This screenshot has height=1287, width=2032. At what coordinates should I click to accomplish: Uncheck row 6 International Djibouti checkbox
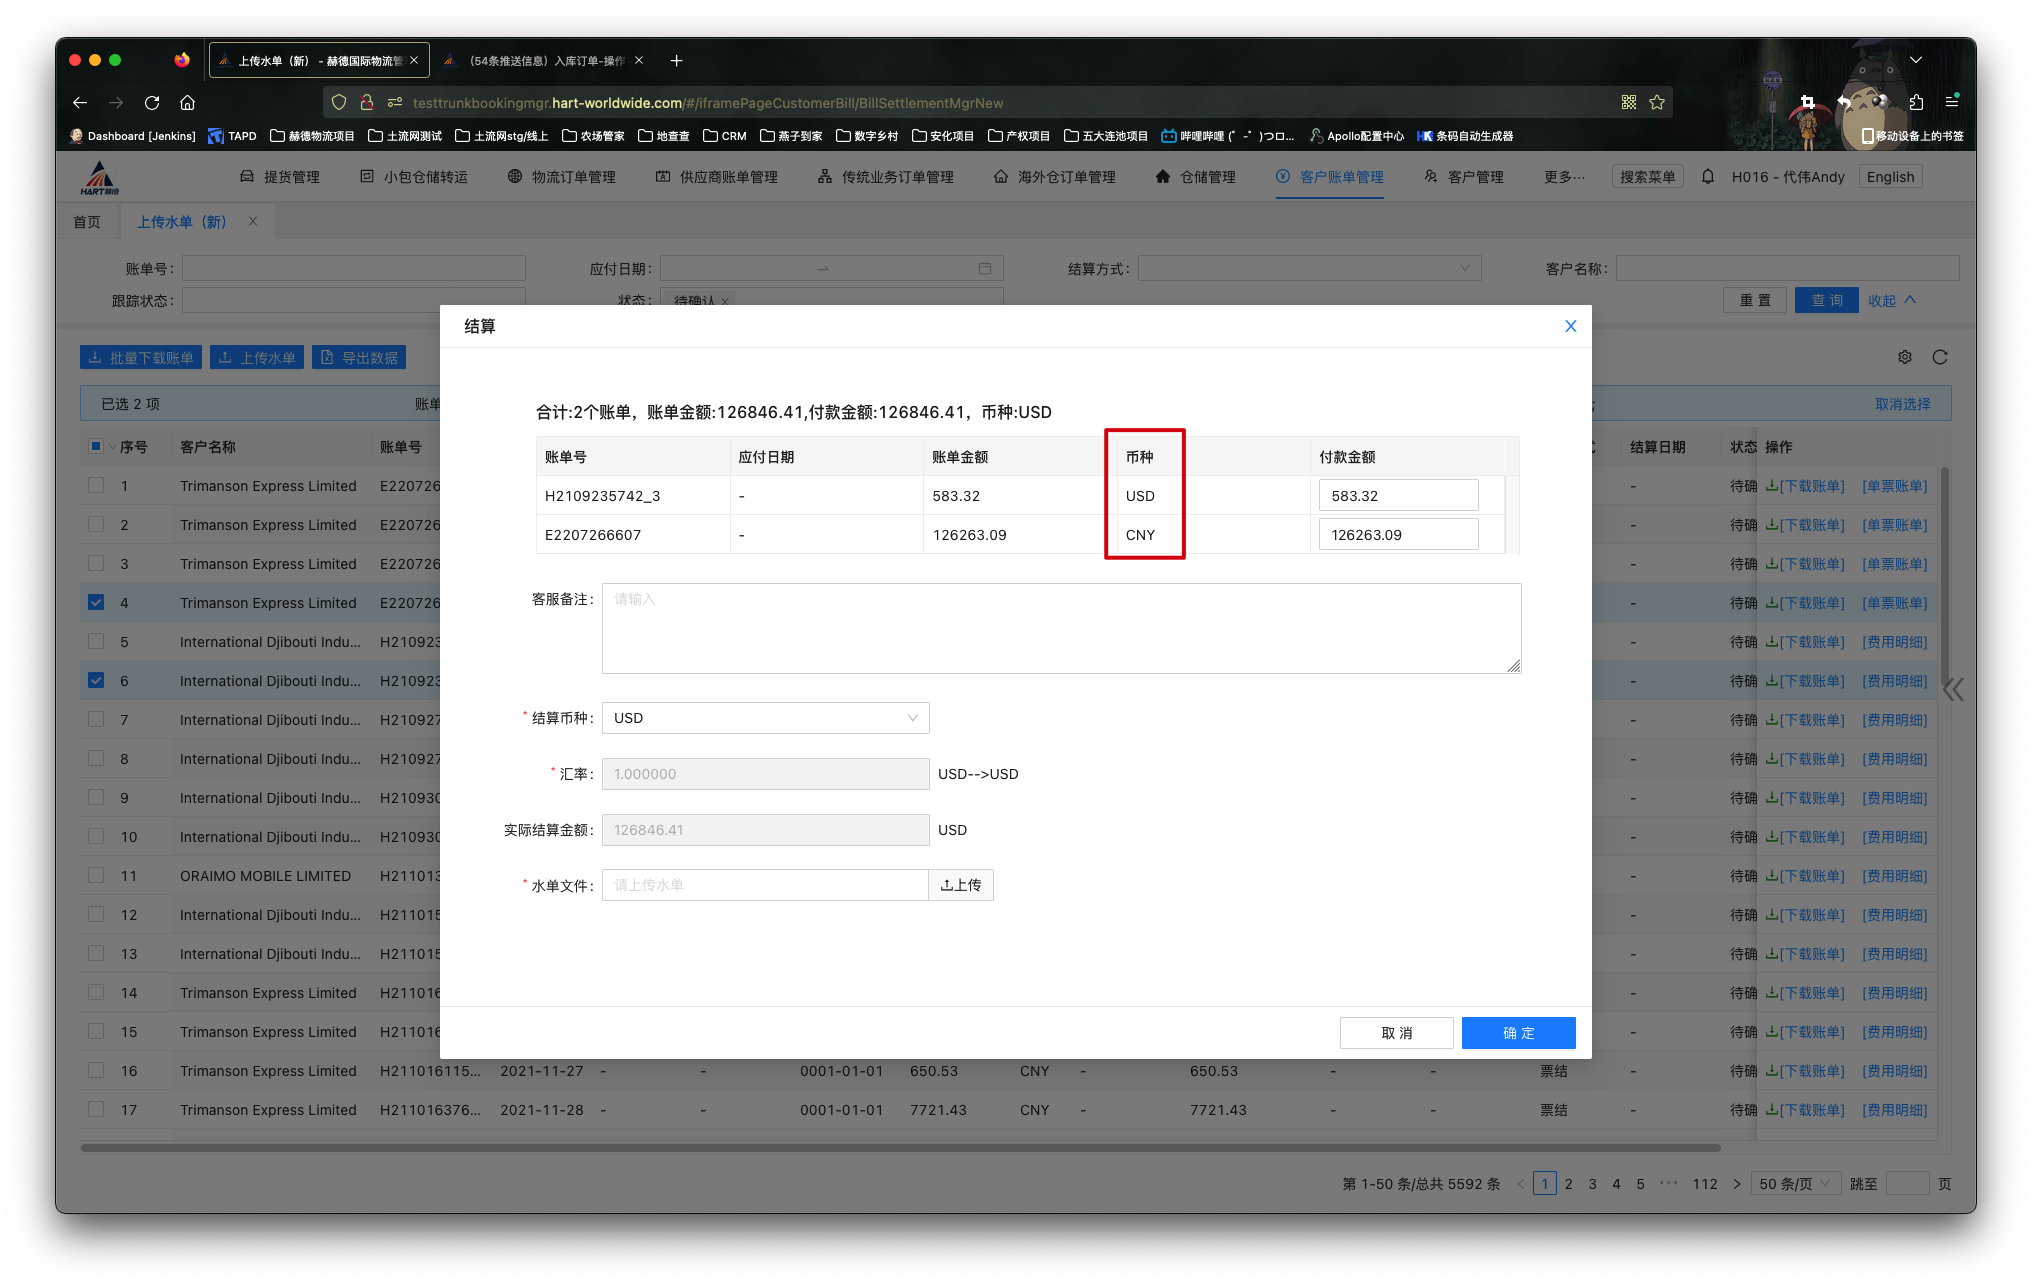[x=96, y=680]
